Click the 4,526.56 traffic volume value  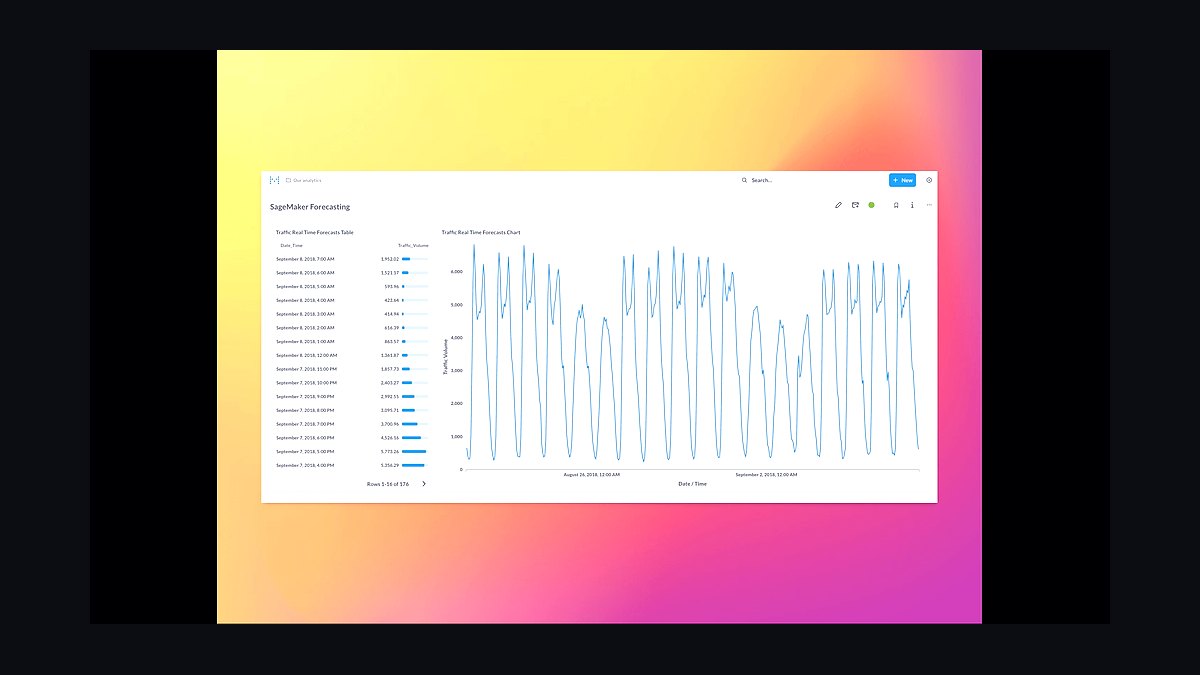[389, 438]
